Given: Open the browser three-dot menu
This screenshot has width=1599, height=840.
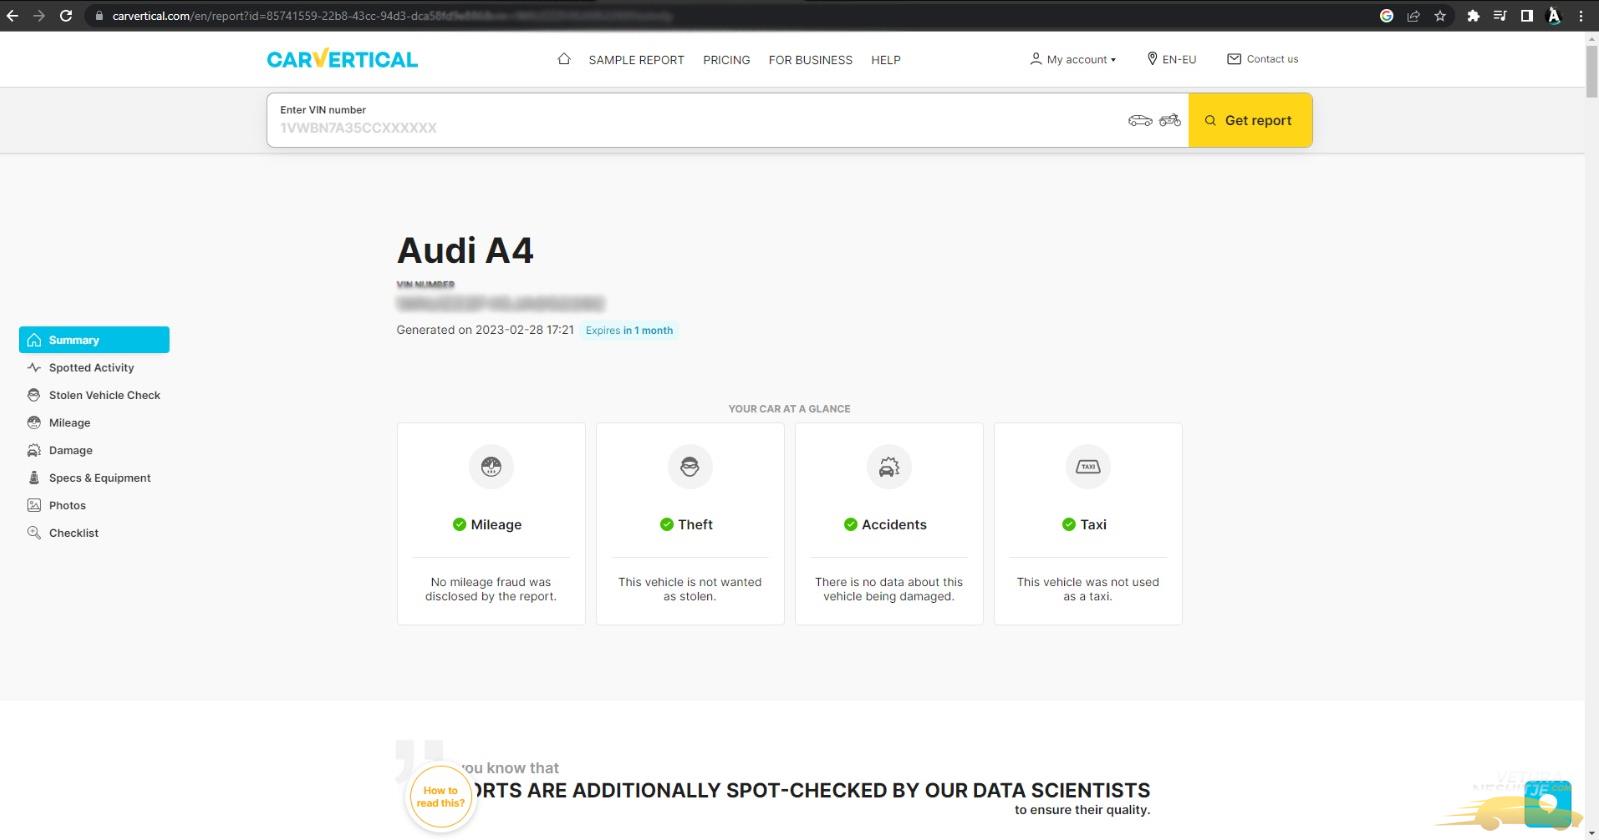Looking at the screenshot, I should [x=1581, y=16].
